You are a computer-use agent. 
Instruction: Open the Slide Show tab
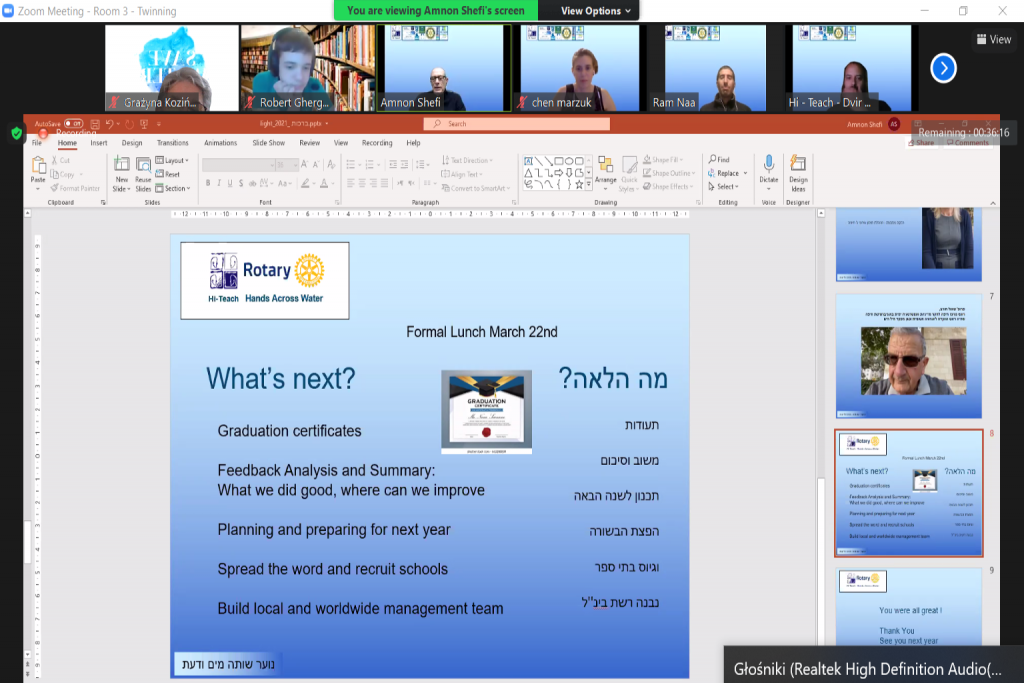click(268, 143)
